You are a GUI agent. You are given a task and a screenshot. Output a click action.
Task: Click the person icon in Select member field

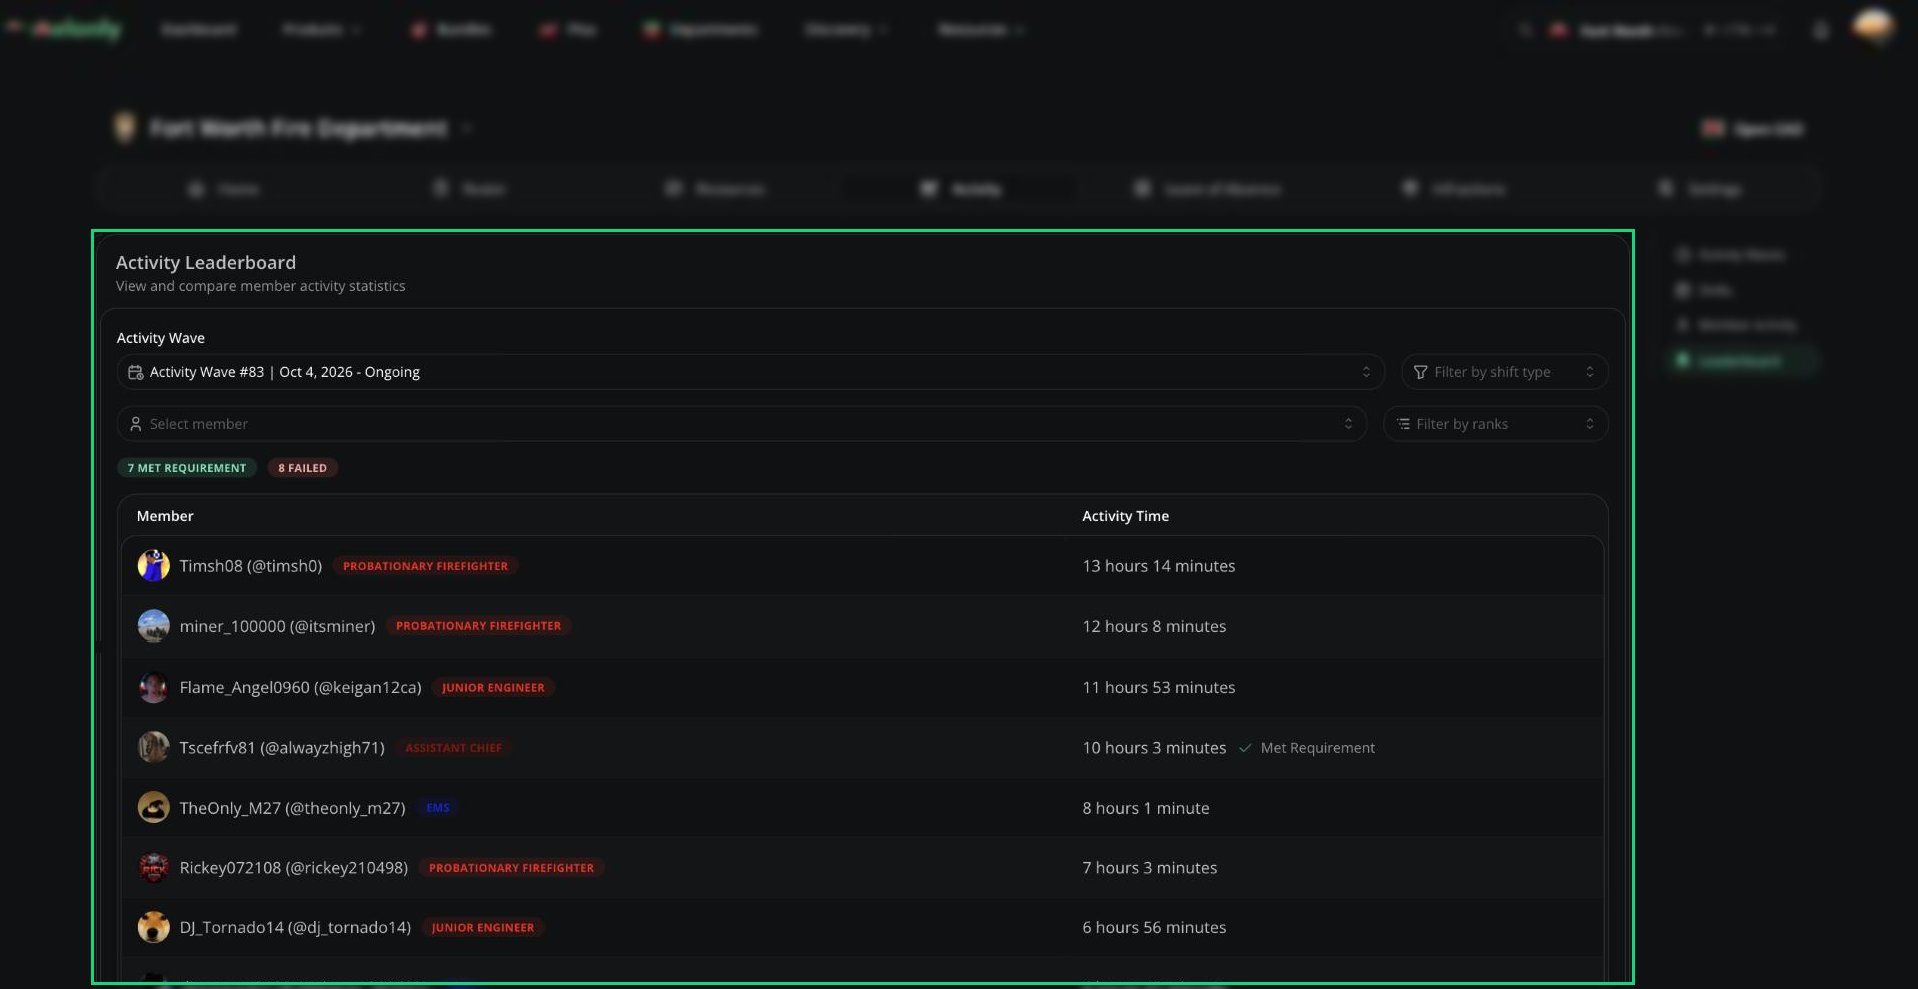pyautogui.click(x=136, y=424)
